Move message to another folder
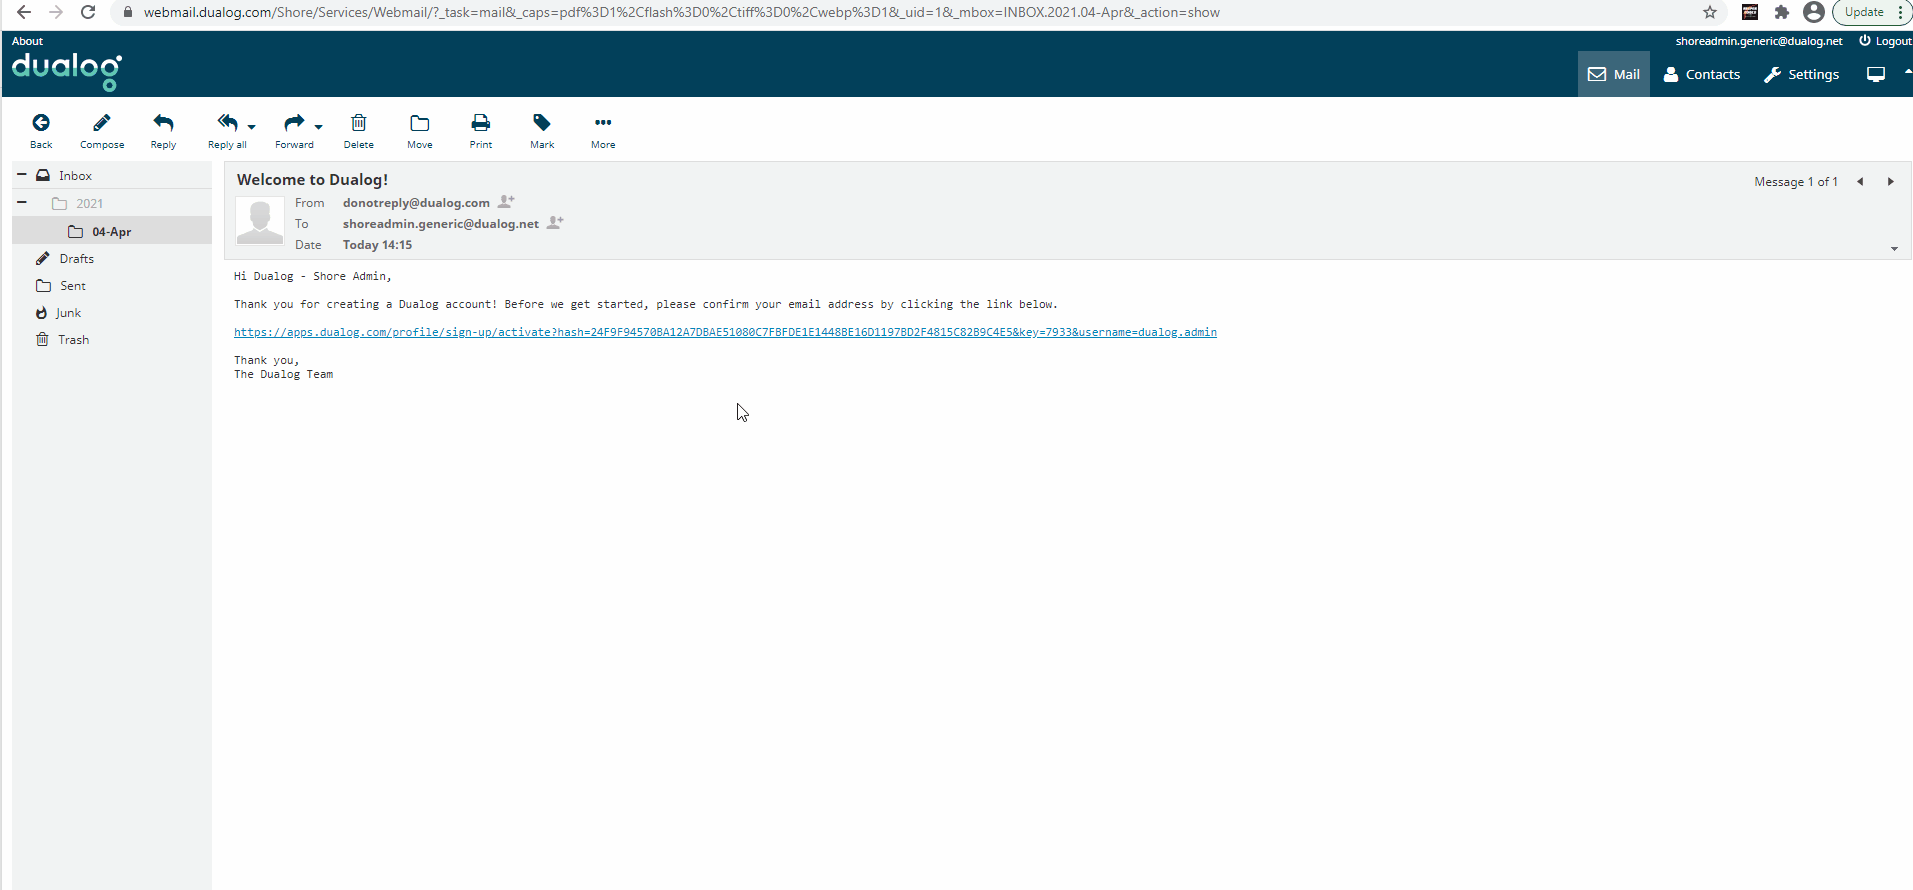This screenshot has height=890, width=1913. tap(420, 131)
